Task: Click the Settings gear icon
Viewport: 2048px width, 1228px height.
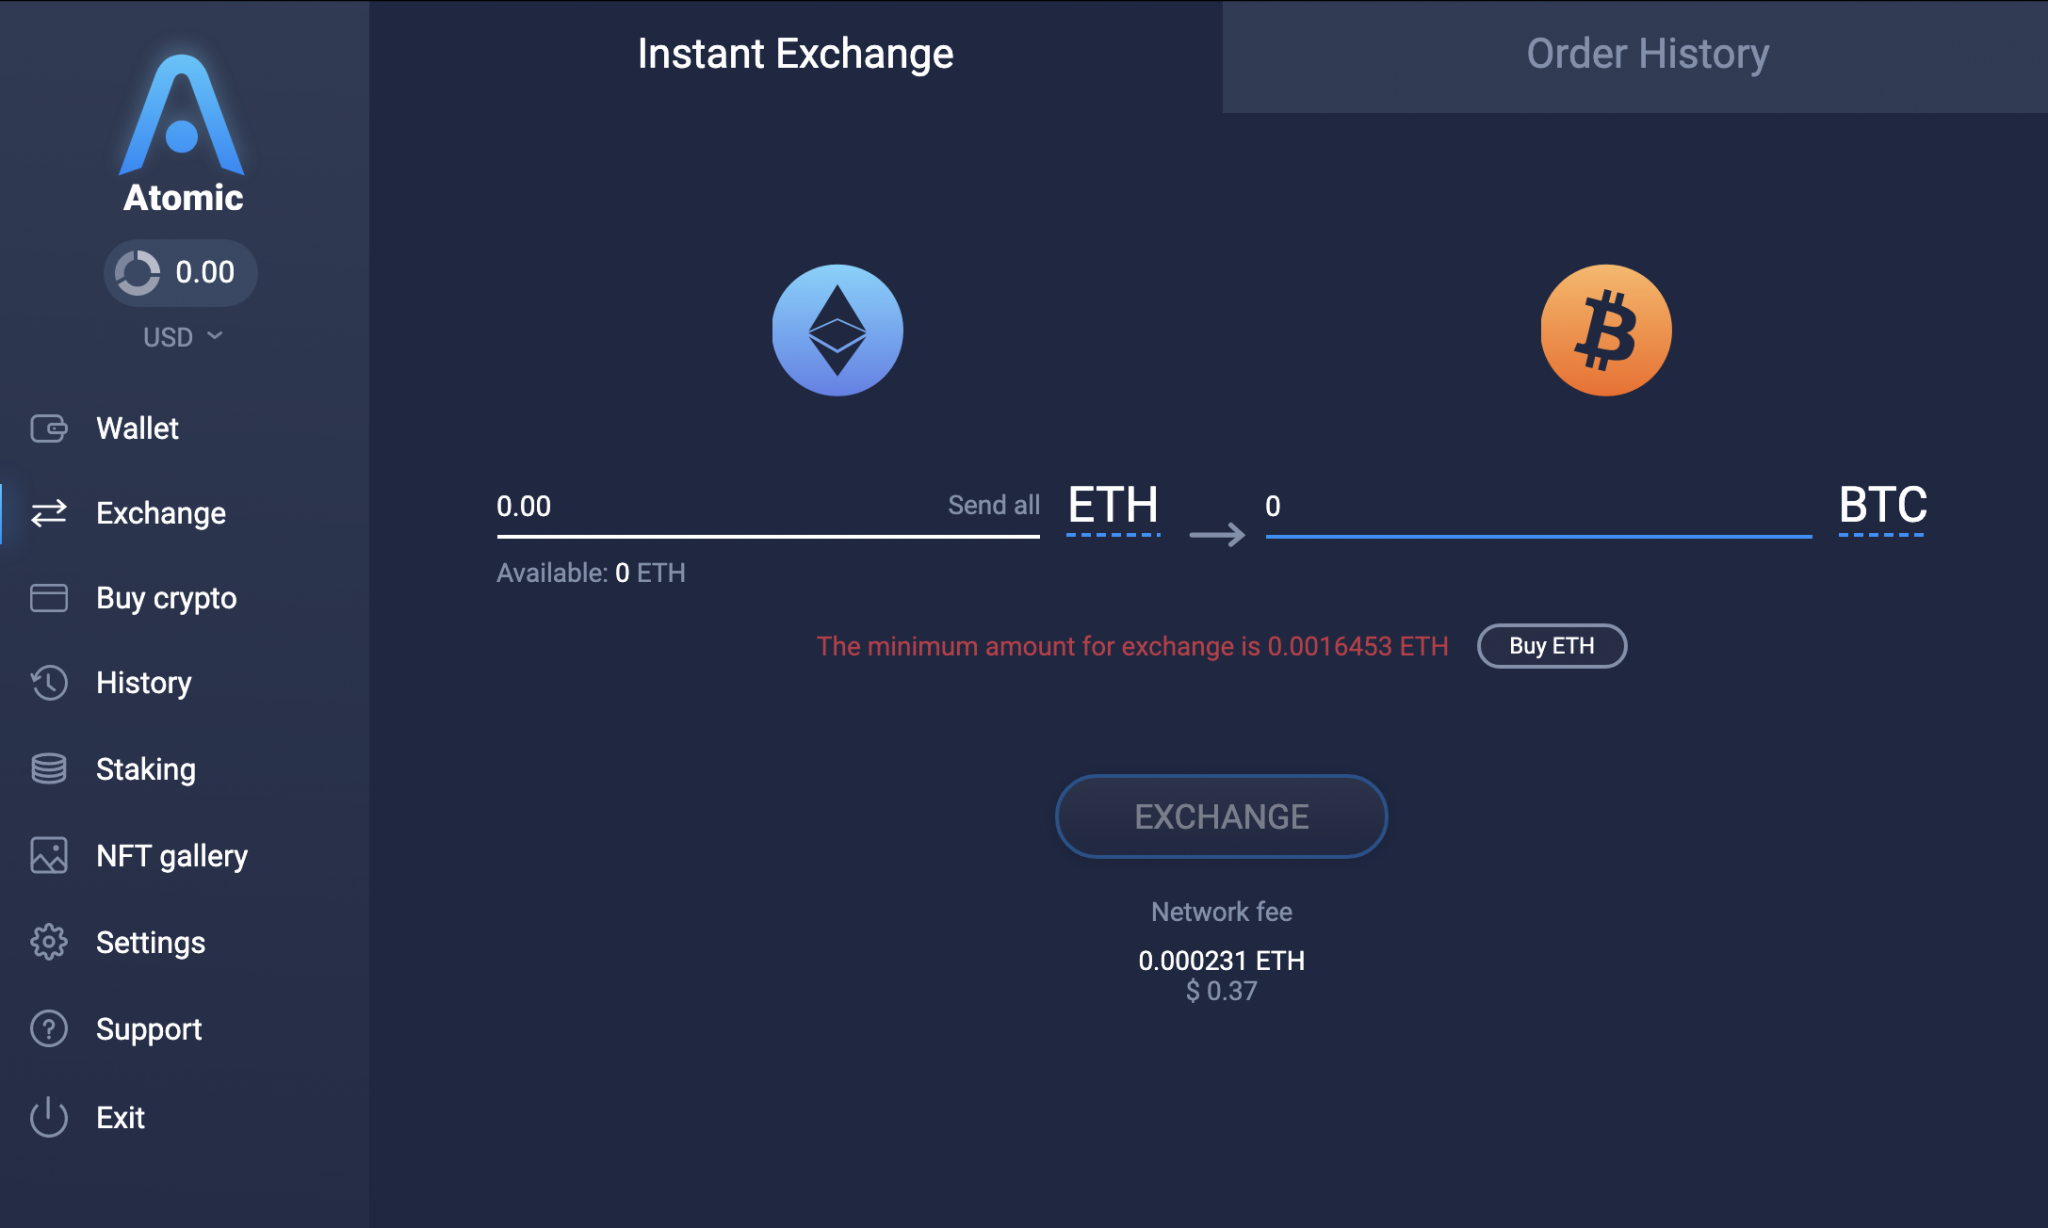Action: [x=49, y=941]
